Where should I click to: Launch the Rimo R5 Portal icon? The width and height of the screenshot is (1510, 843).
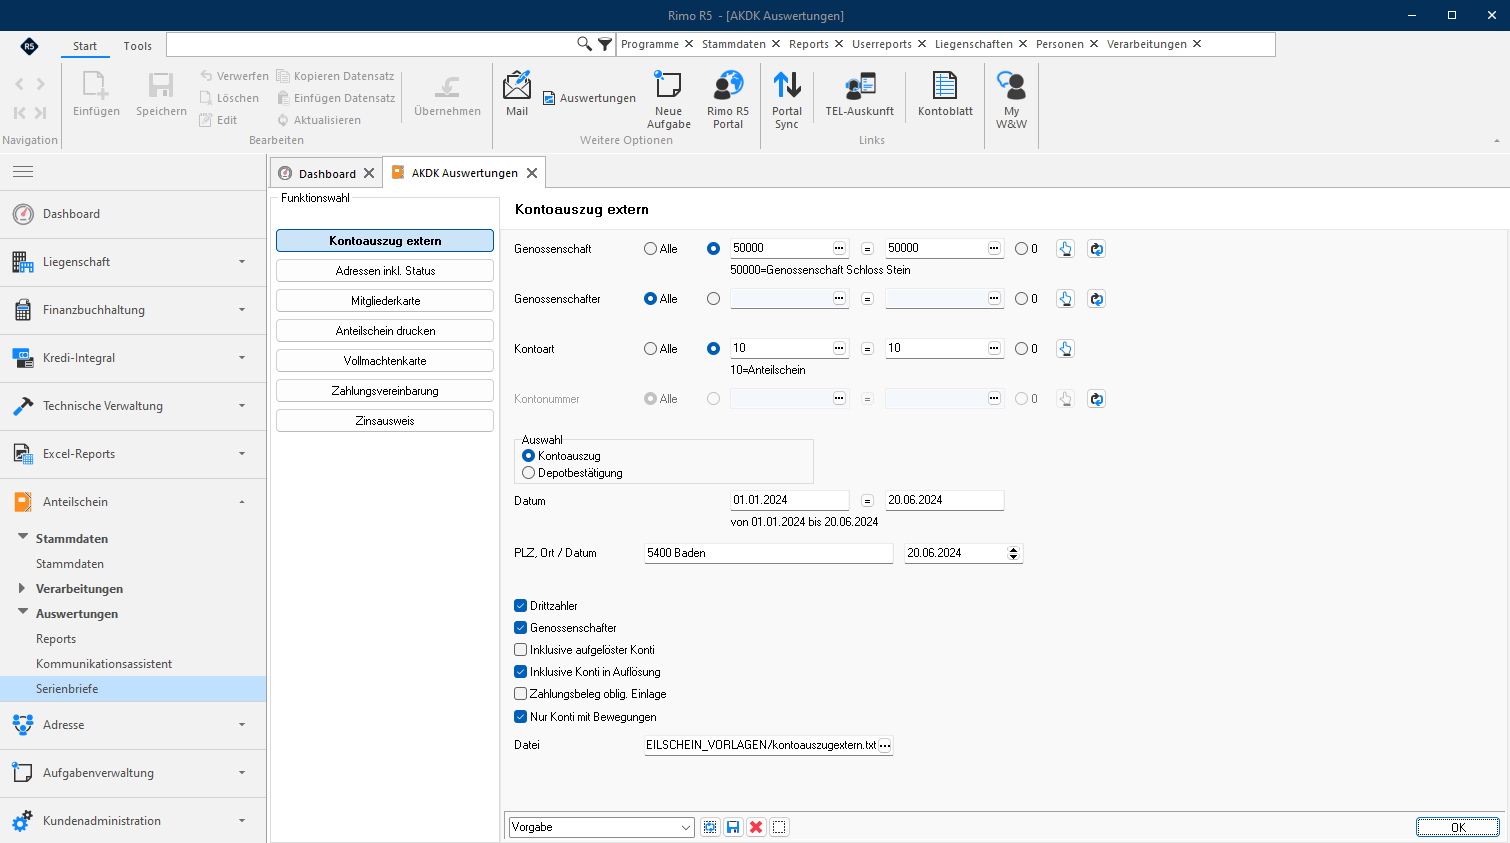tap(728, 100)
